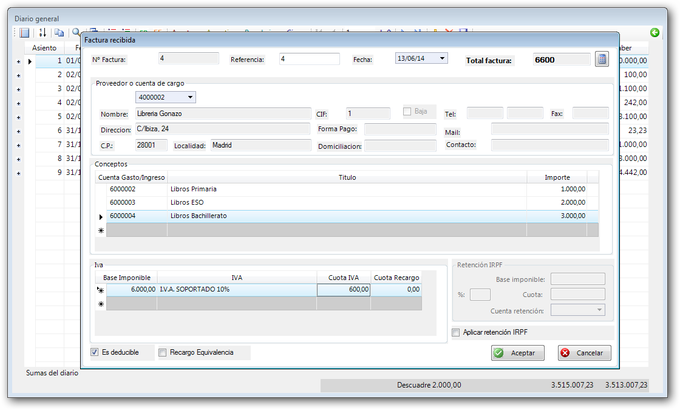Expand asiento 9 row in Diario general
The image size is (680, 410).
click(18, 173)
